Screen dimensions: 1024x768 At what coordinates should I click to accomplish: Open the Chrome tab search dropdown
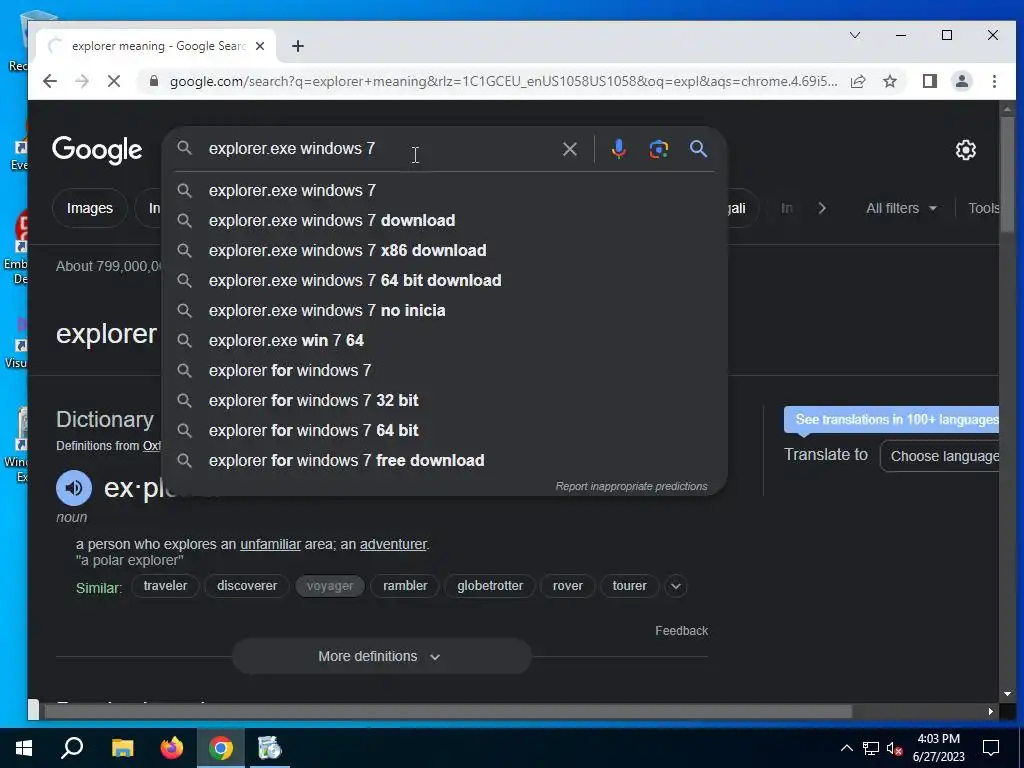click(x=854, y=35)
